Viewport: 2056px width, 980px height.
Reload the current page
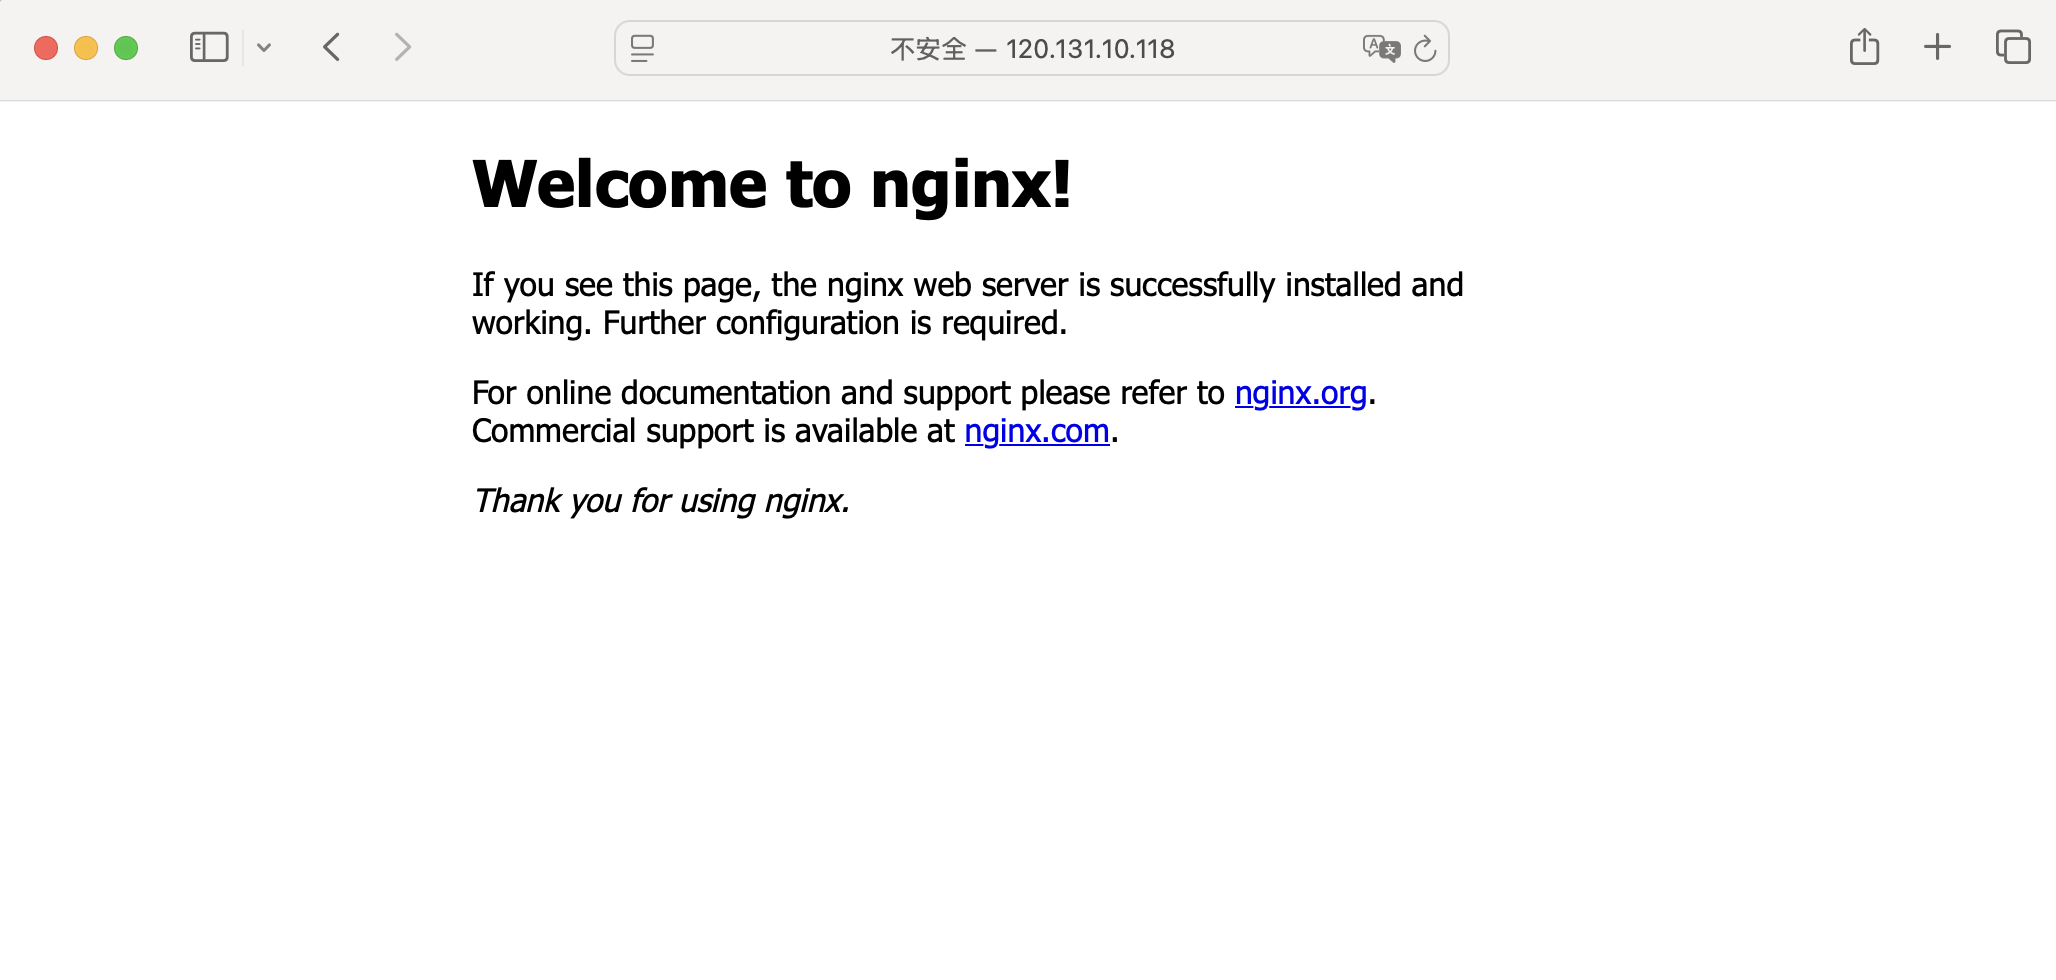1425,48
